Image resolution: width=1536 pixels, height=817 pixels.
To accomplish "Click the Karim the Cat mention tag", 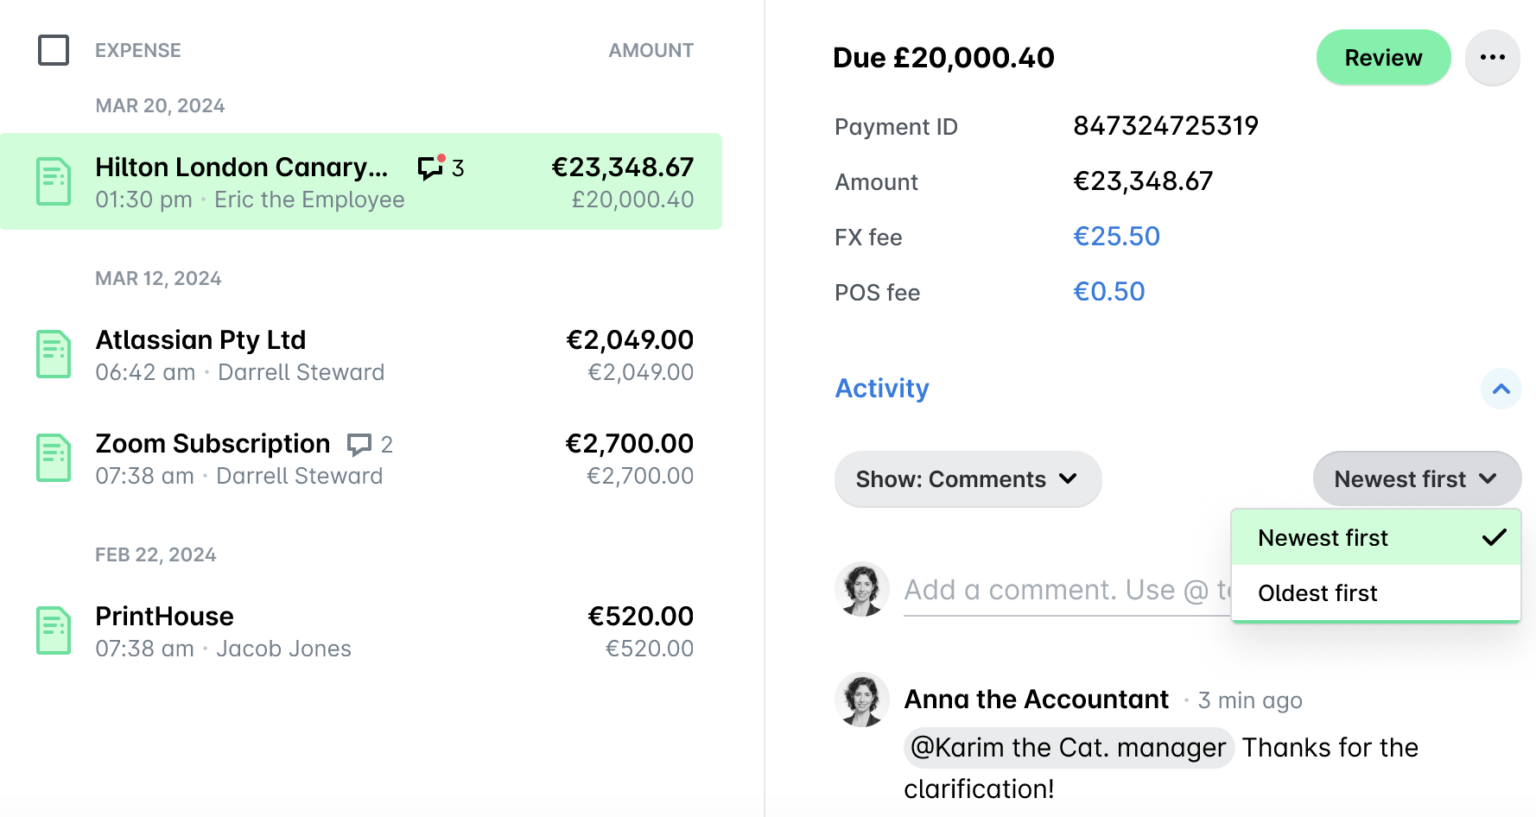I will pyautogui.click(x=1067, y=747).
